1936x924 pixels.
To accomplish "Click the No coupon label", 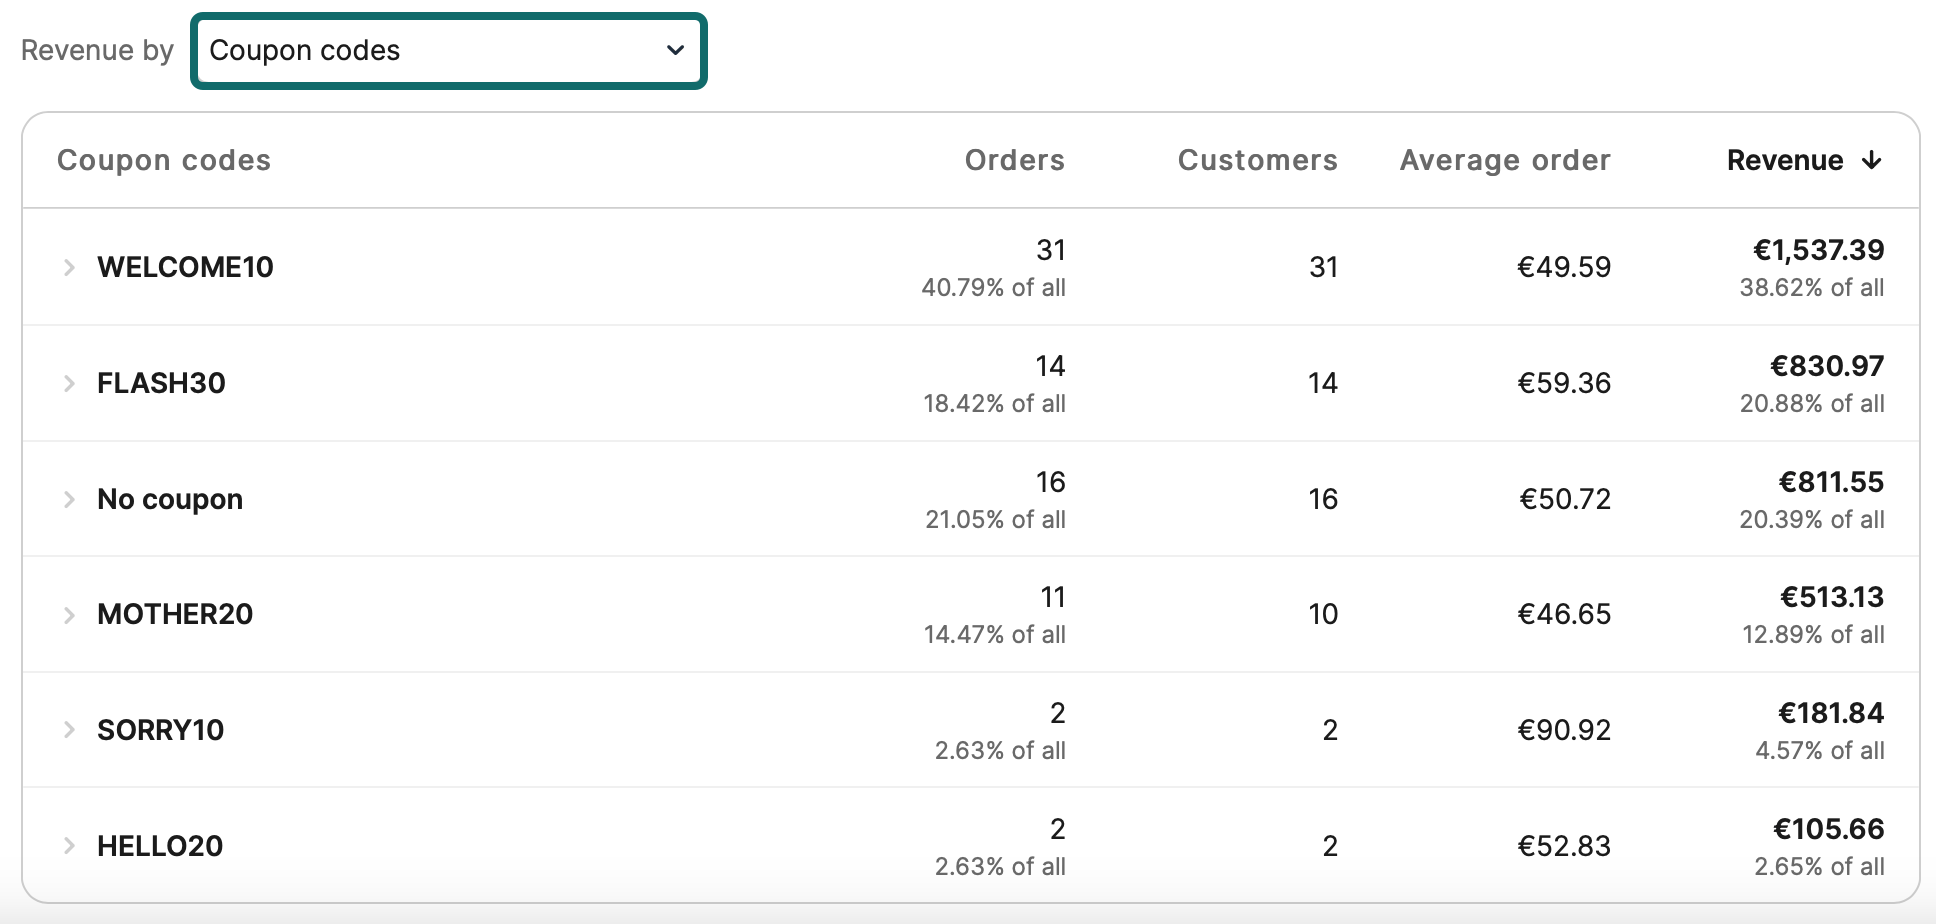I will [x=168, y=498].
